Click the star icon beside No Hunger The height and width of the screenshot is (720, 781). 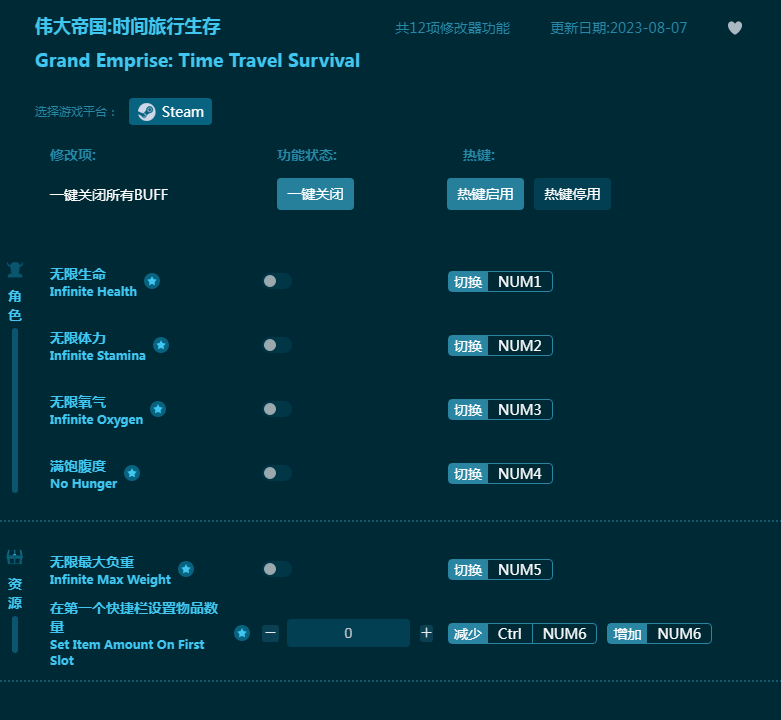132,473
